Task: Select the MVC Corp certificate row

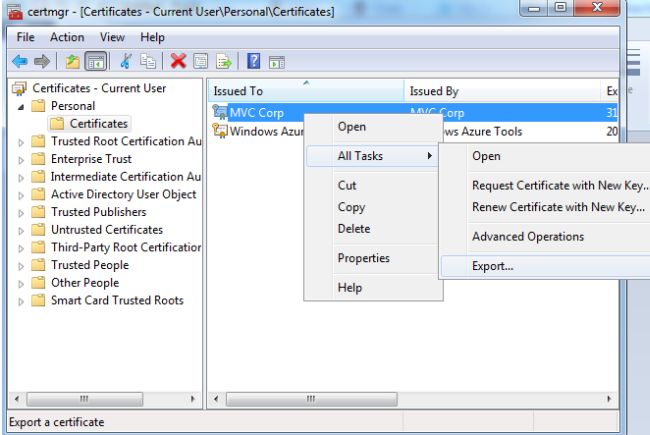Action: 414,112
